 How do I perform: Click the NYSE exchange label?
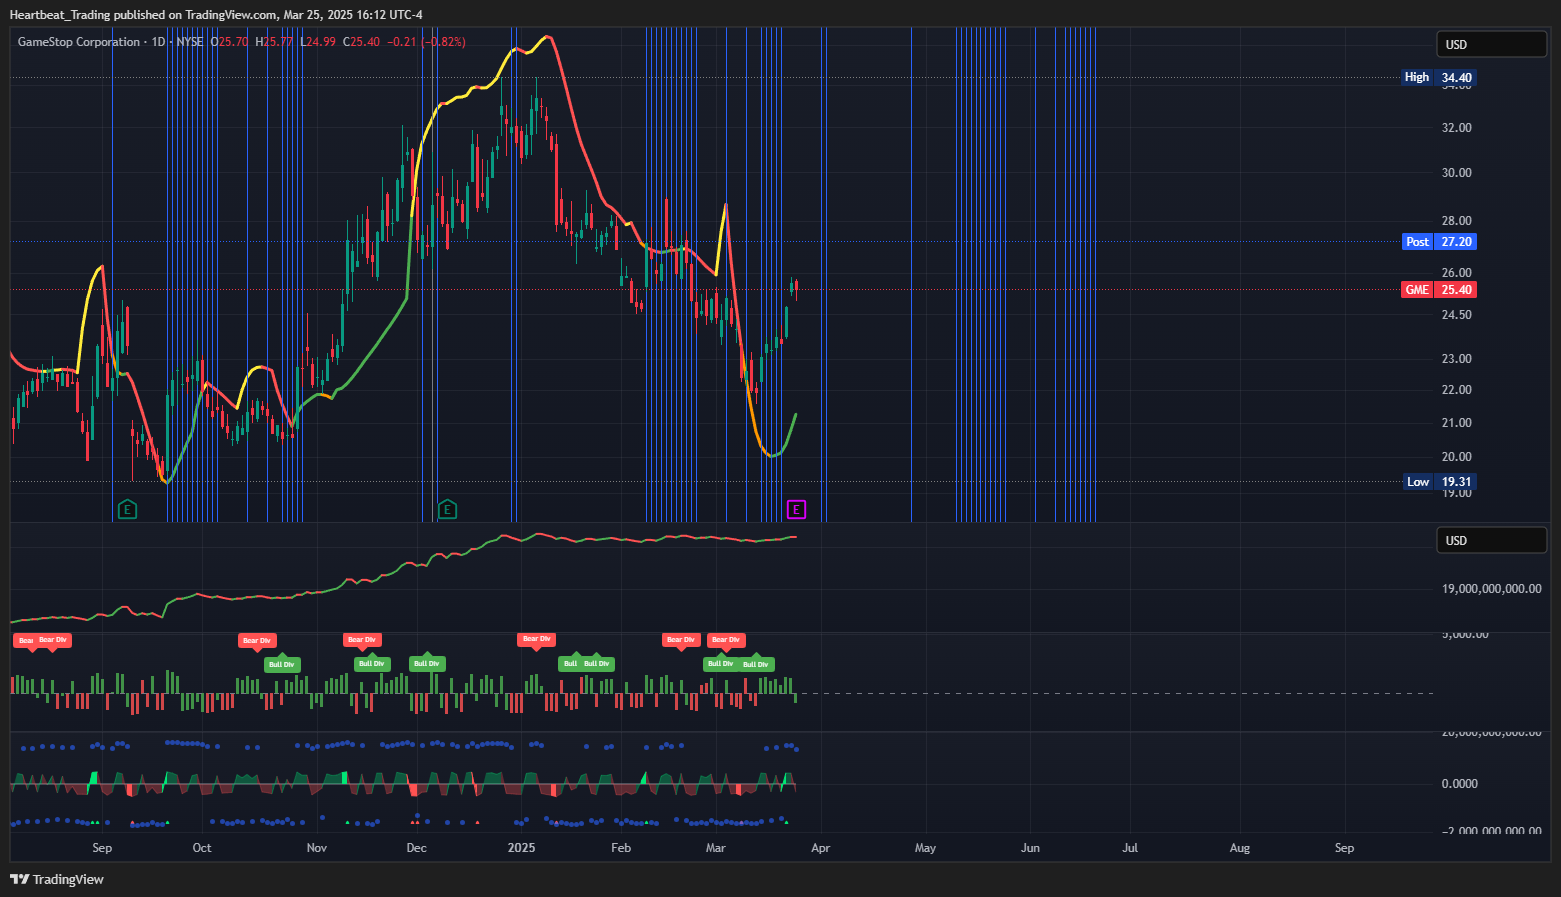tap(190, 42)
